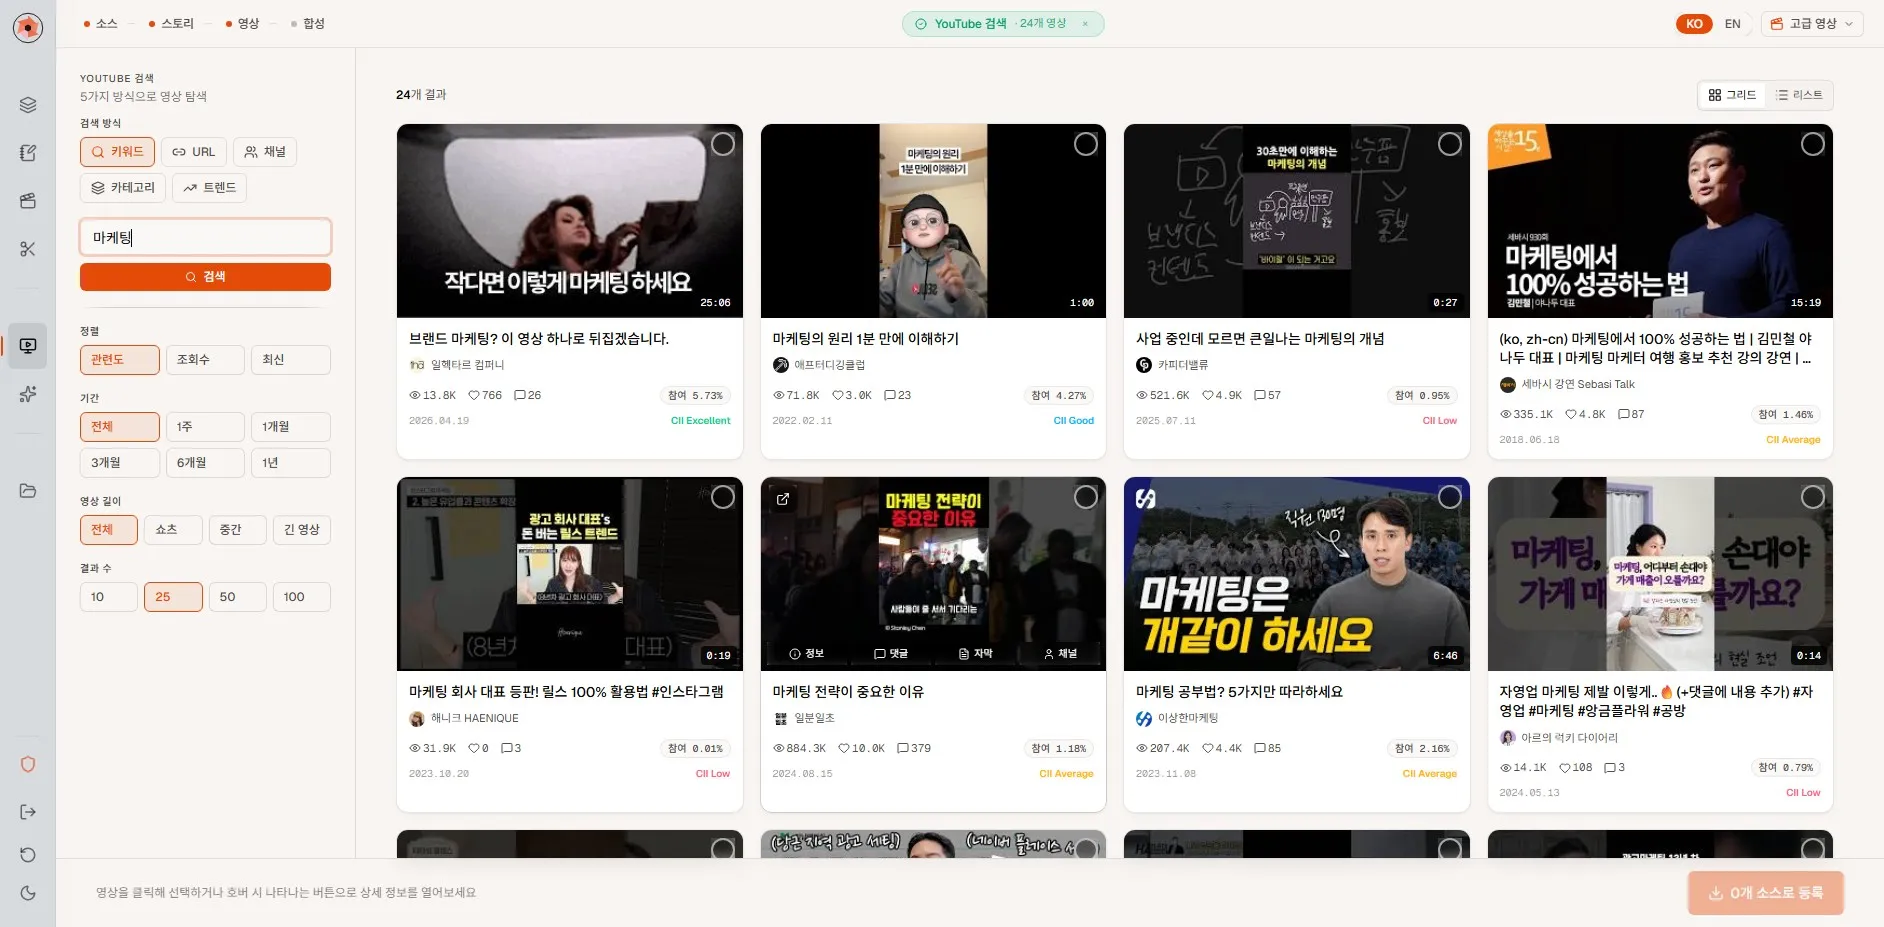Select the 마케팅 회사 대표 등판 checkbox

(x=723, y=498)
